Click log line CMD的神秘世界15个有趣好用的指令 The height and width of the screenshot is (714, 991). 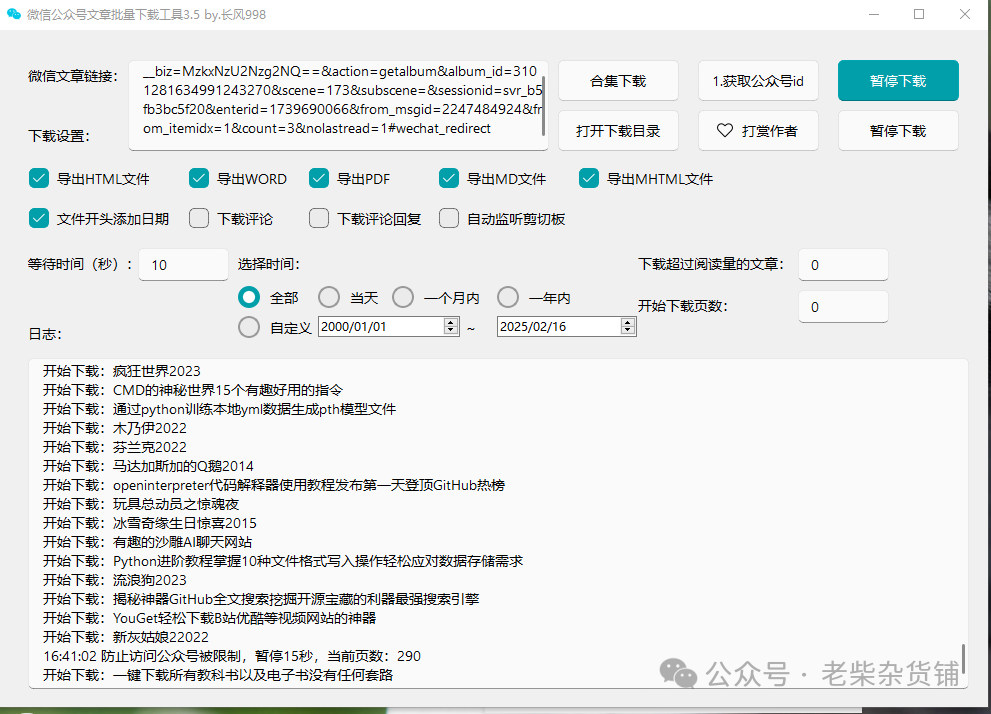[x=193, y=390]
